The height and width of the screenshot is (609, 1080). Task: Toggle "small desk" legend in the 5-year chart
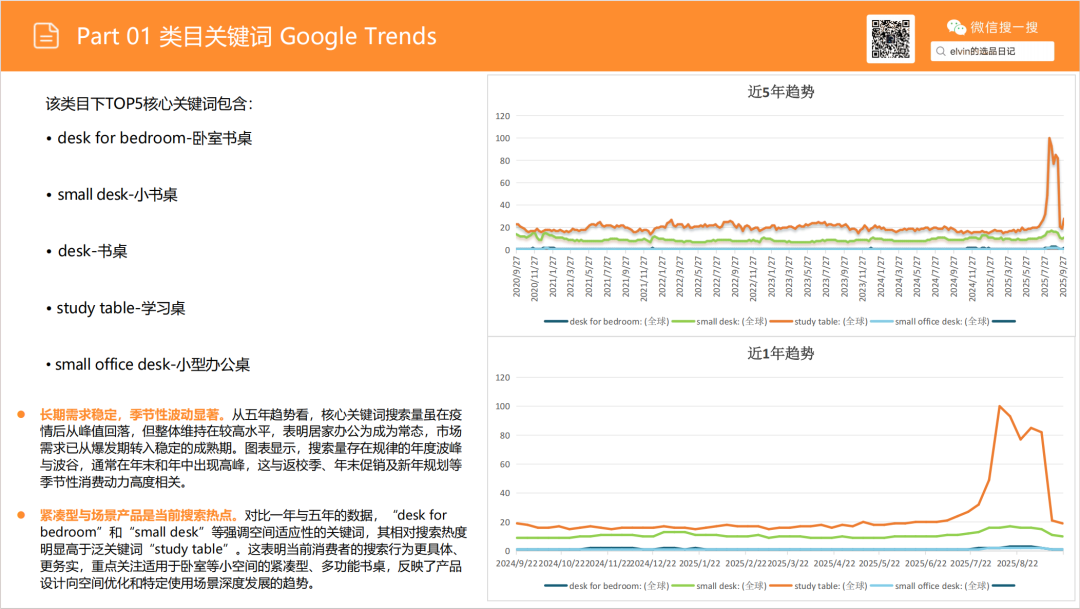tap(716, 321)
